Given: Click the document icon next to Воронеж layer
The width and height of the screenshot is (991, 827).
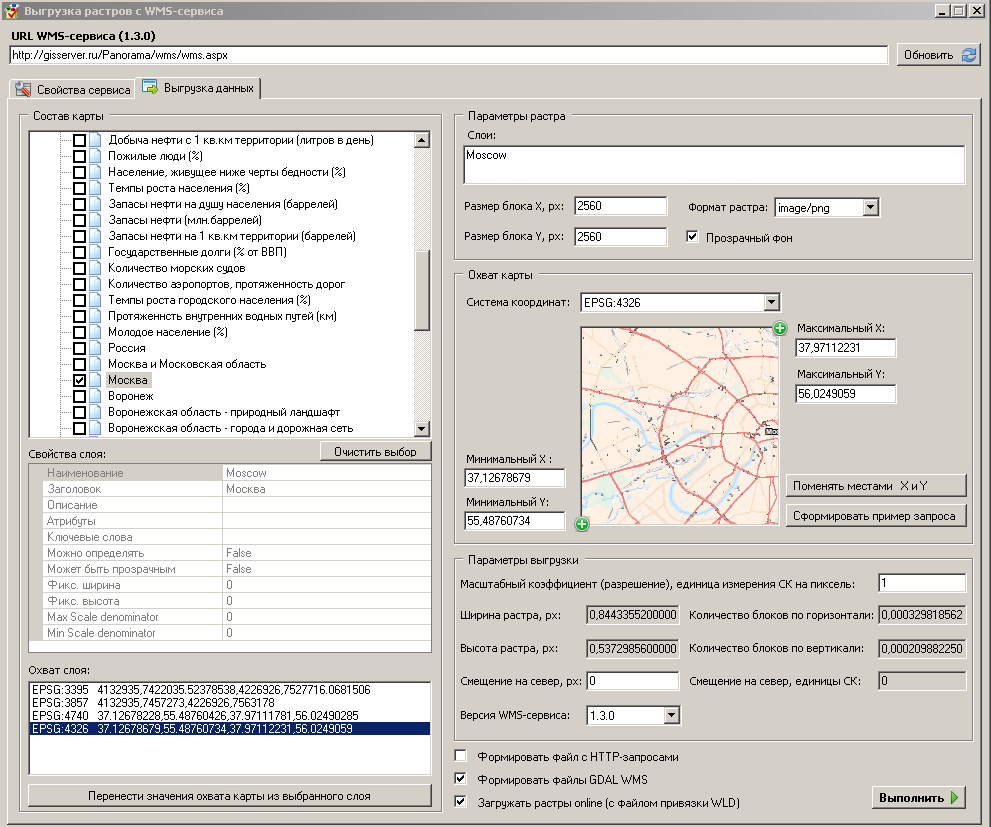Looking at the screenshot, I should pos(95,396).
